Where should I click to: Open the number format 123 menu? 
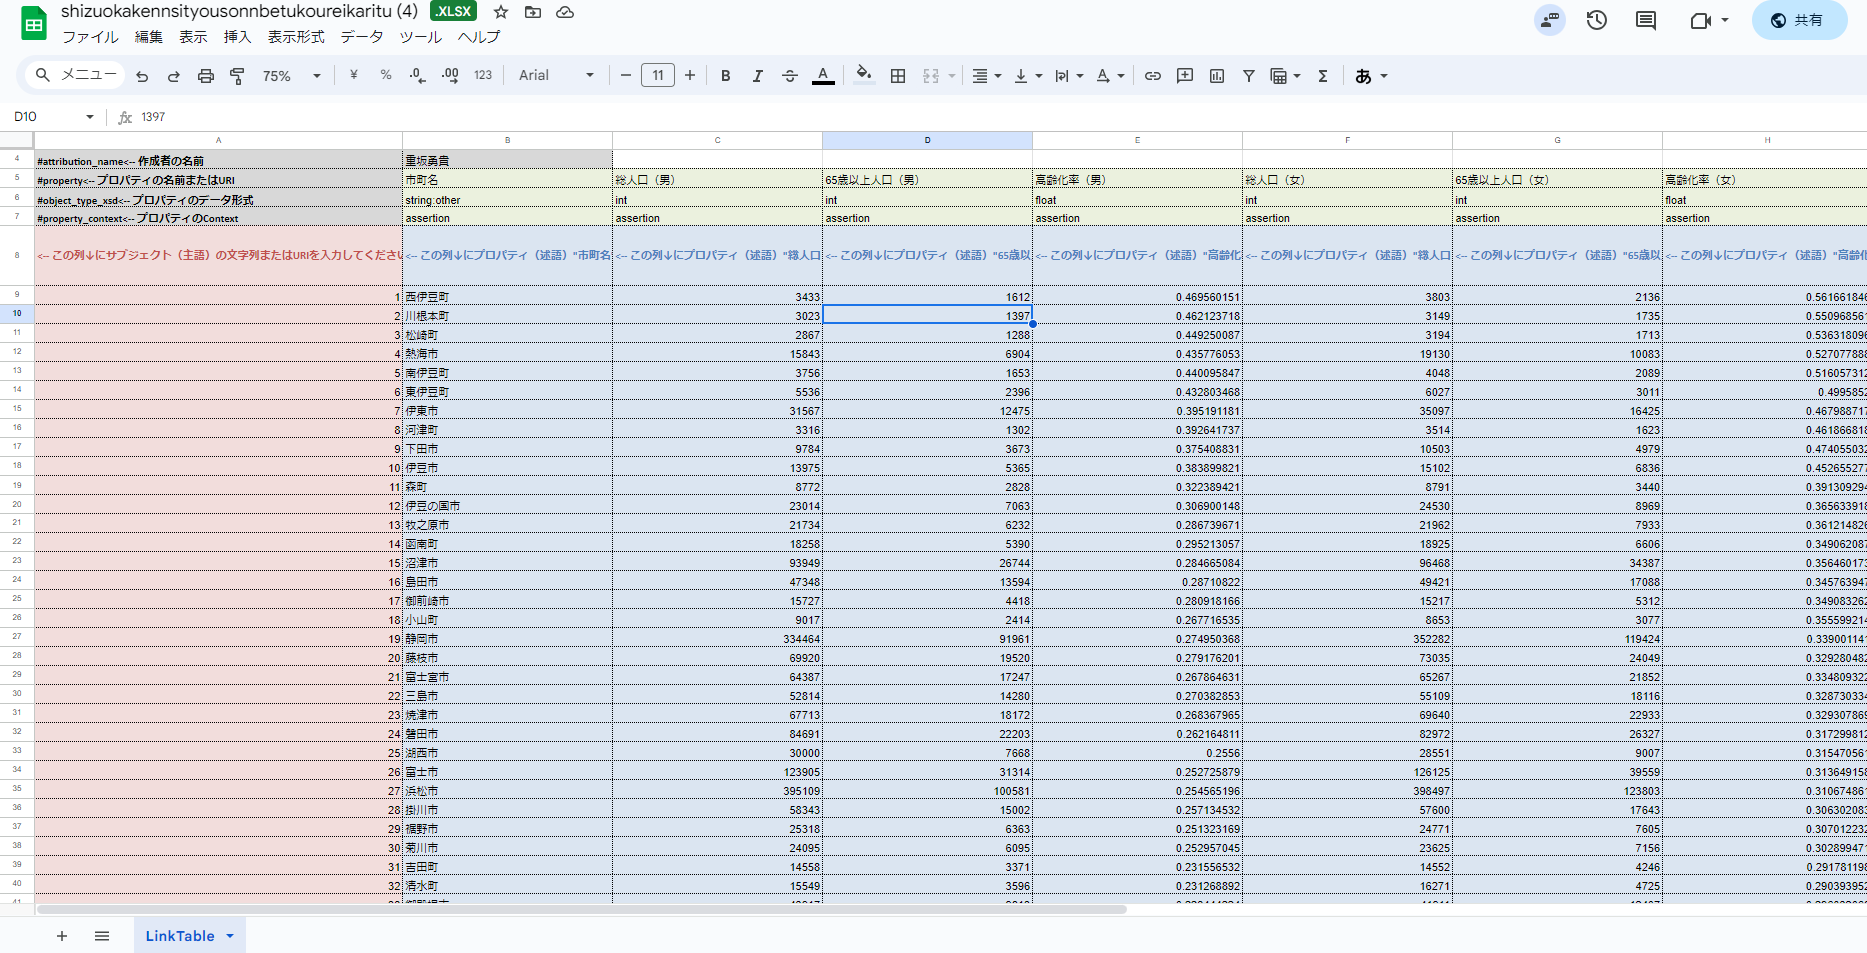[x=483, y=75]
